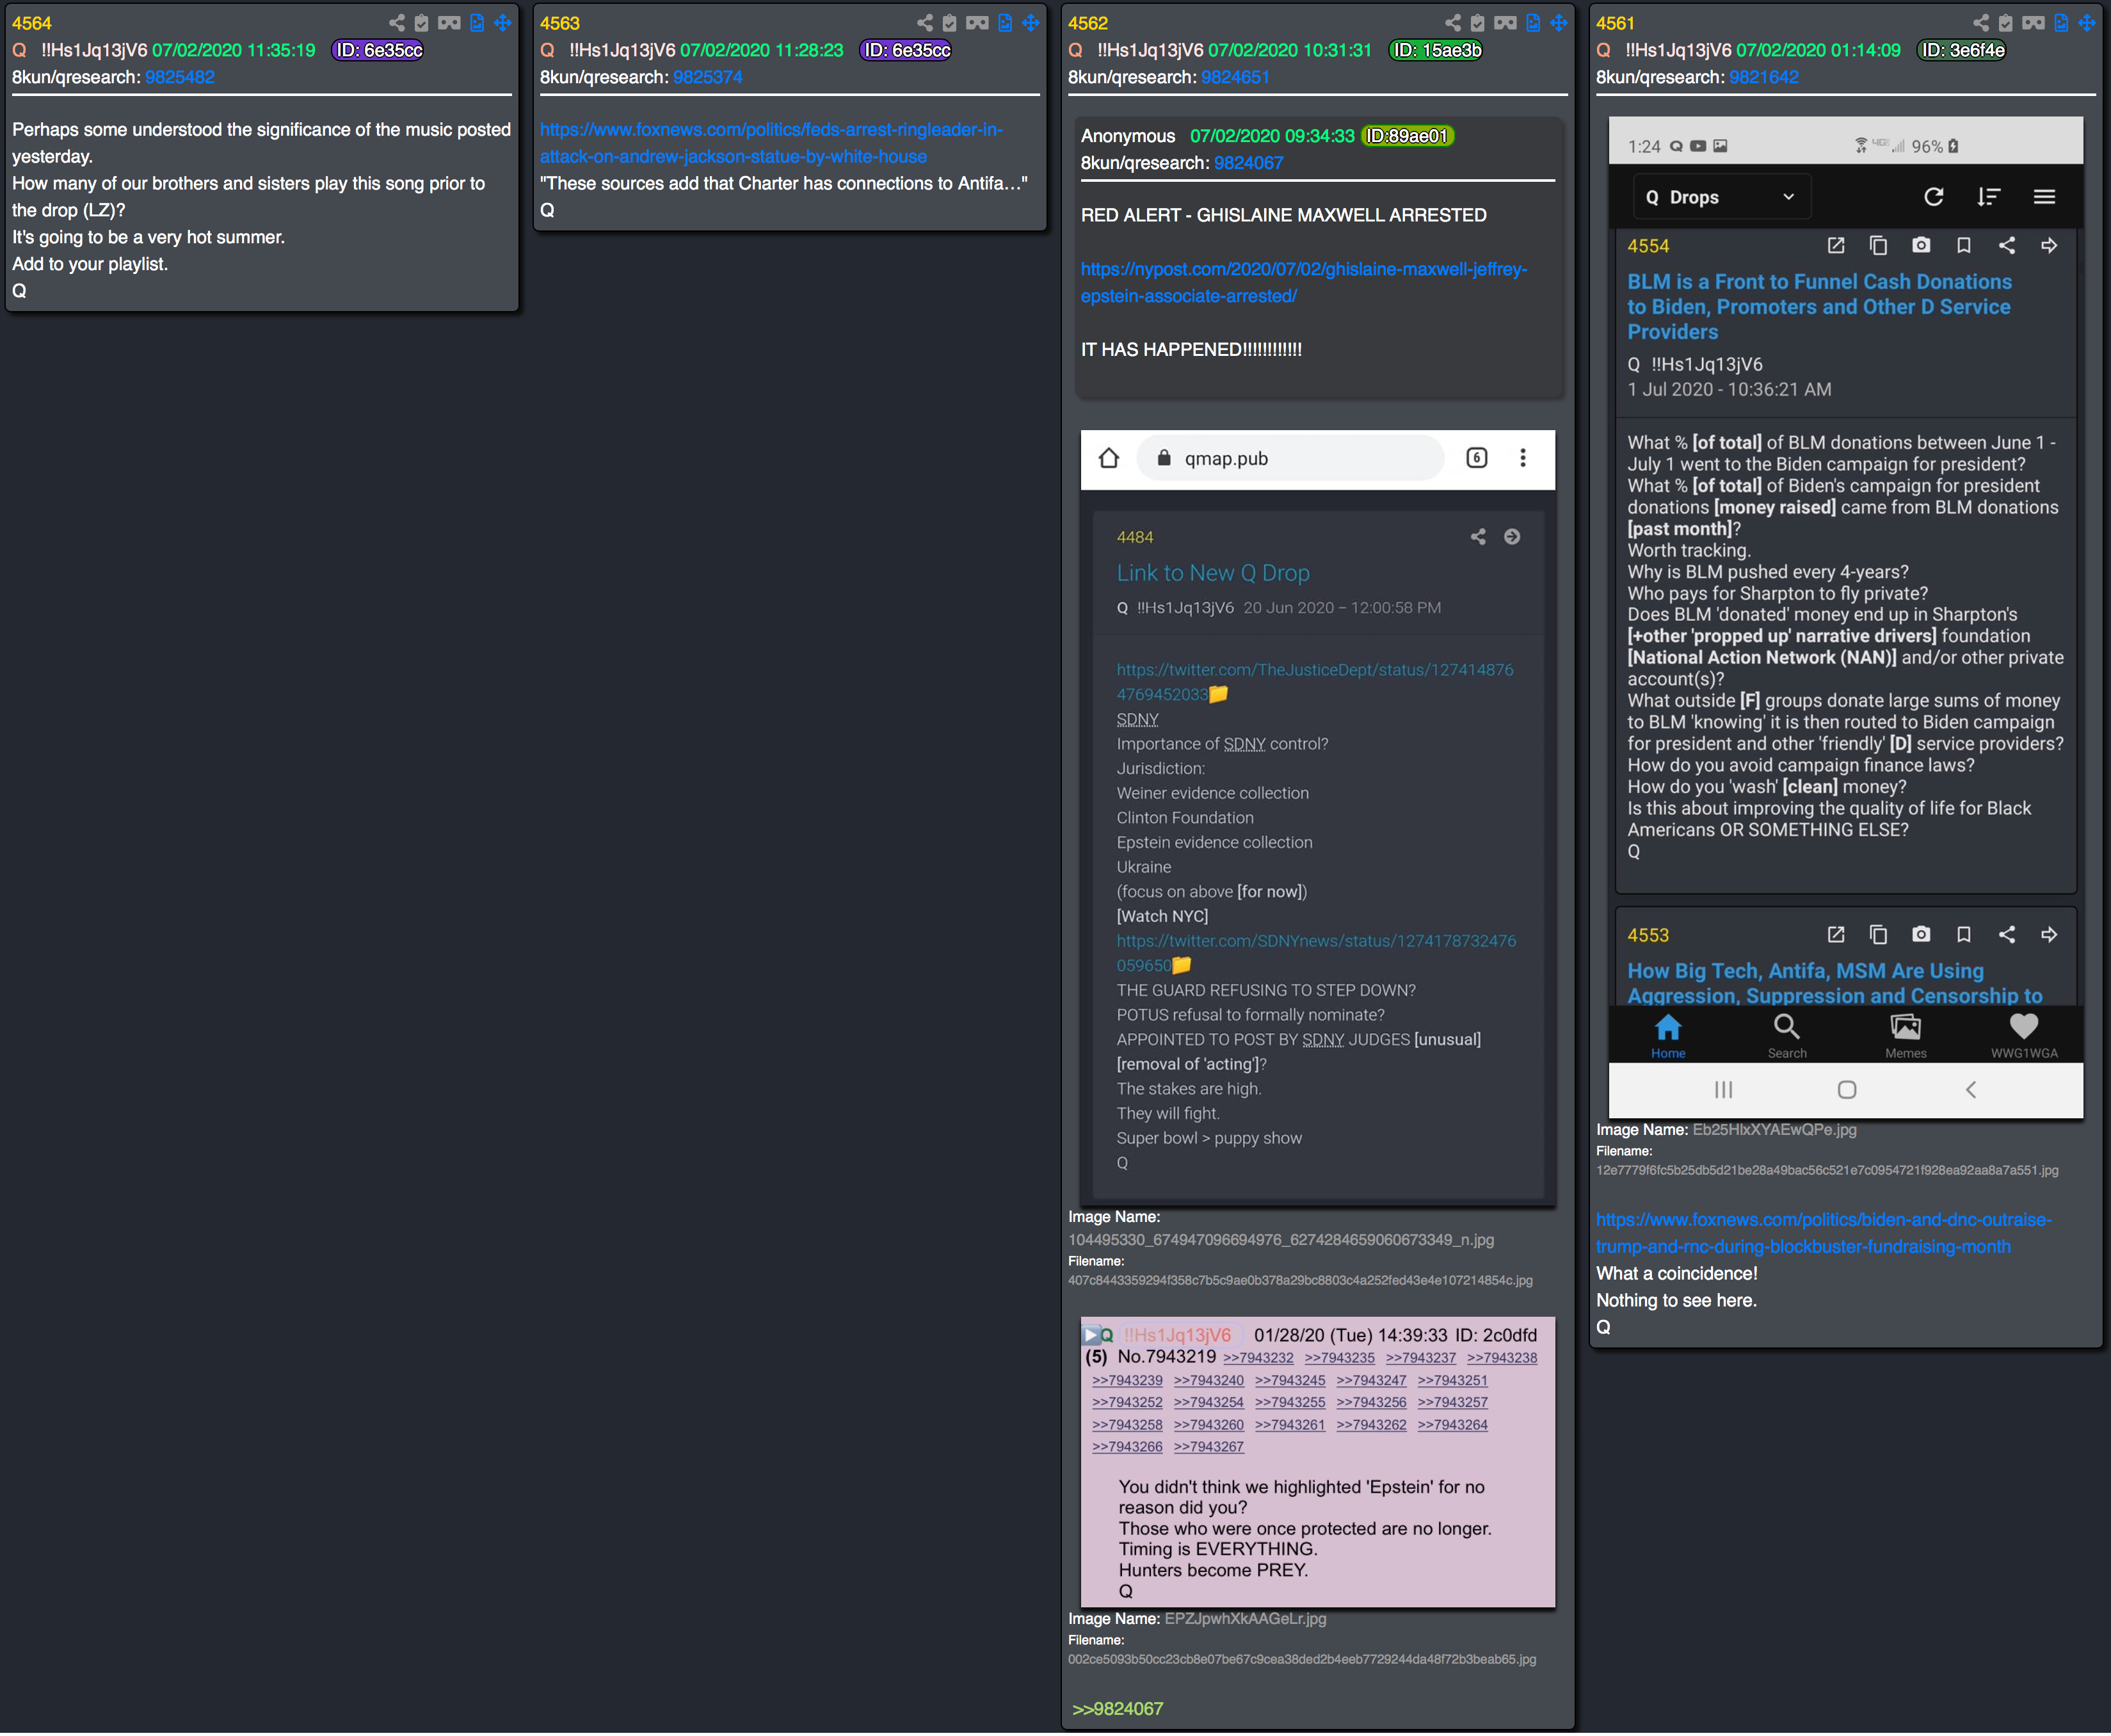The width and height of the screenshot is (2111, 1736).
Task: Click bookmark icon on drop 4554
Action: (x=1964, y=245)
